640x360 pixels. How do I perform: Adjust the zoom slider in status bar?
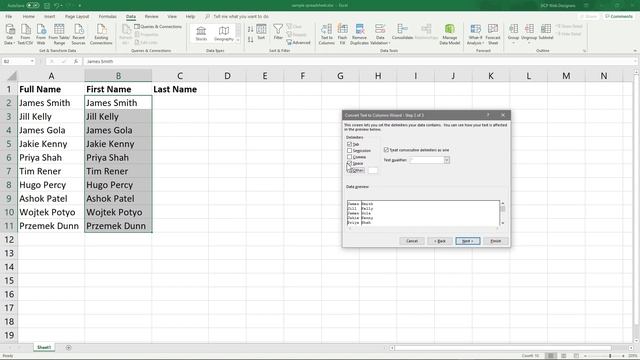[610, 356]
